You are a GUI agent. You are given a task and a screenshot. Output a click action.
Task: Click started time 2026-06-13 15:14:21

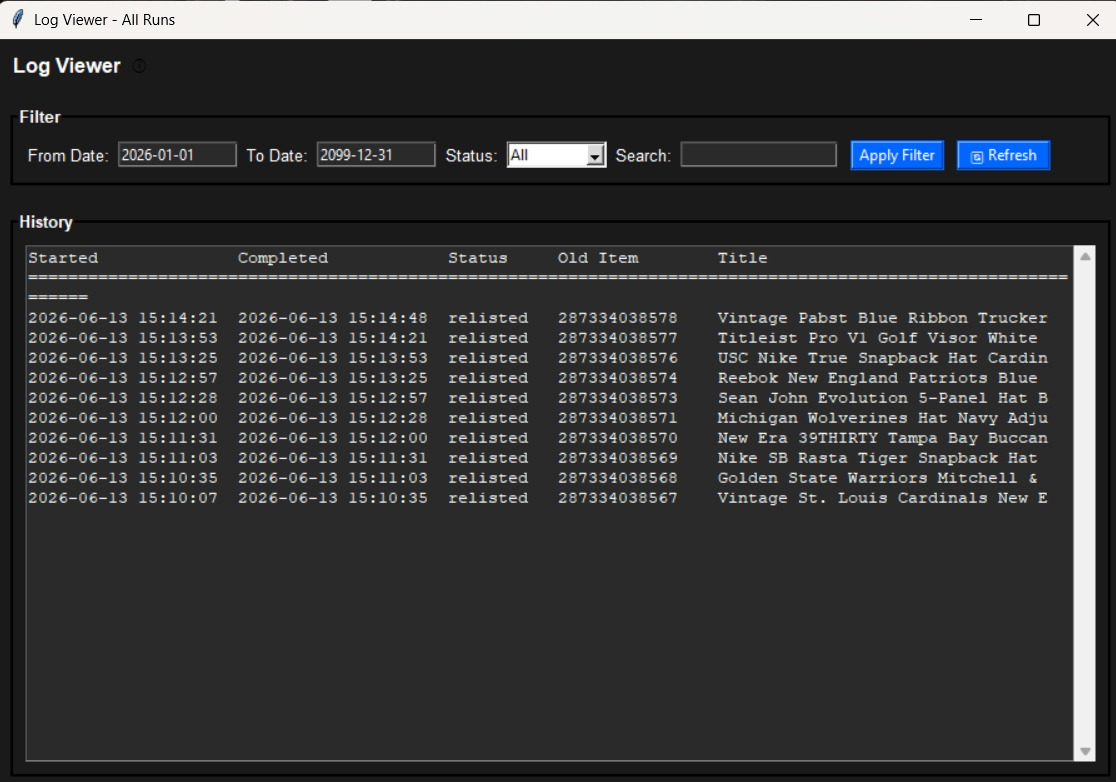point(122,318)
